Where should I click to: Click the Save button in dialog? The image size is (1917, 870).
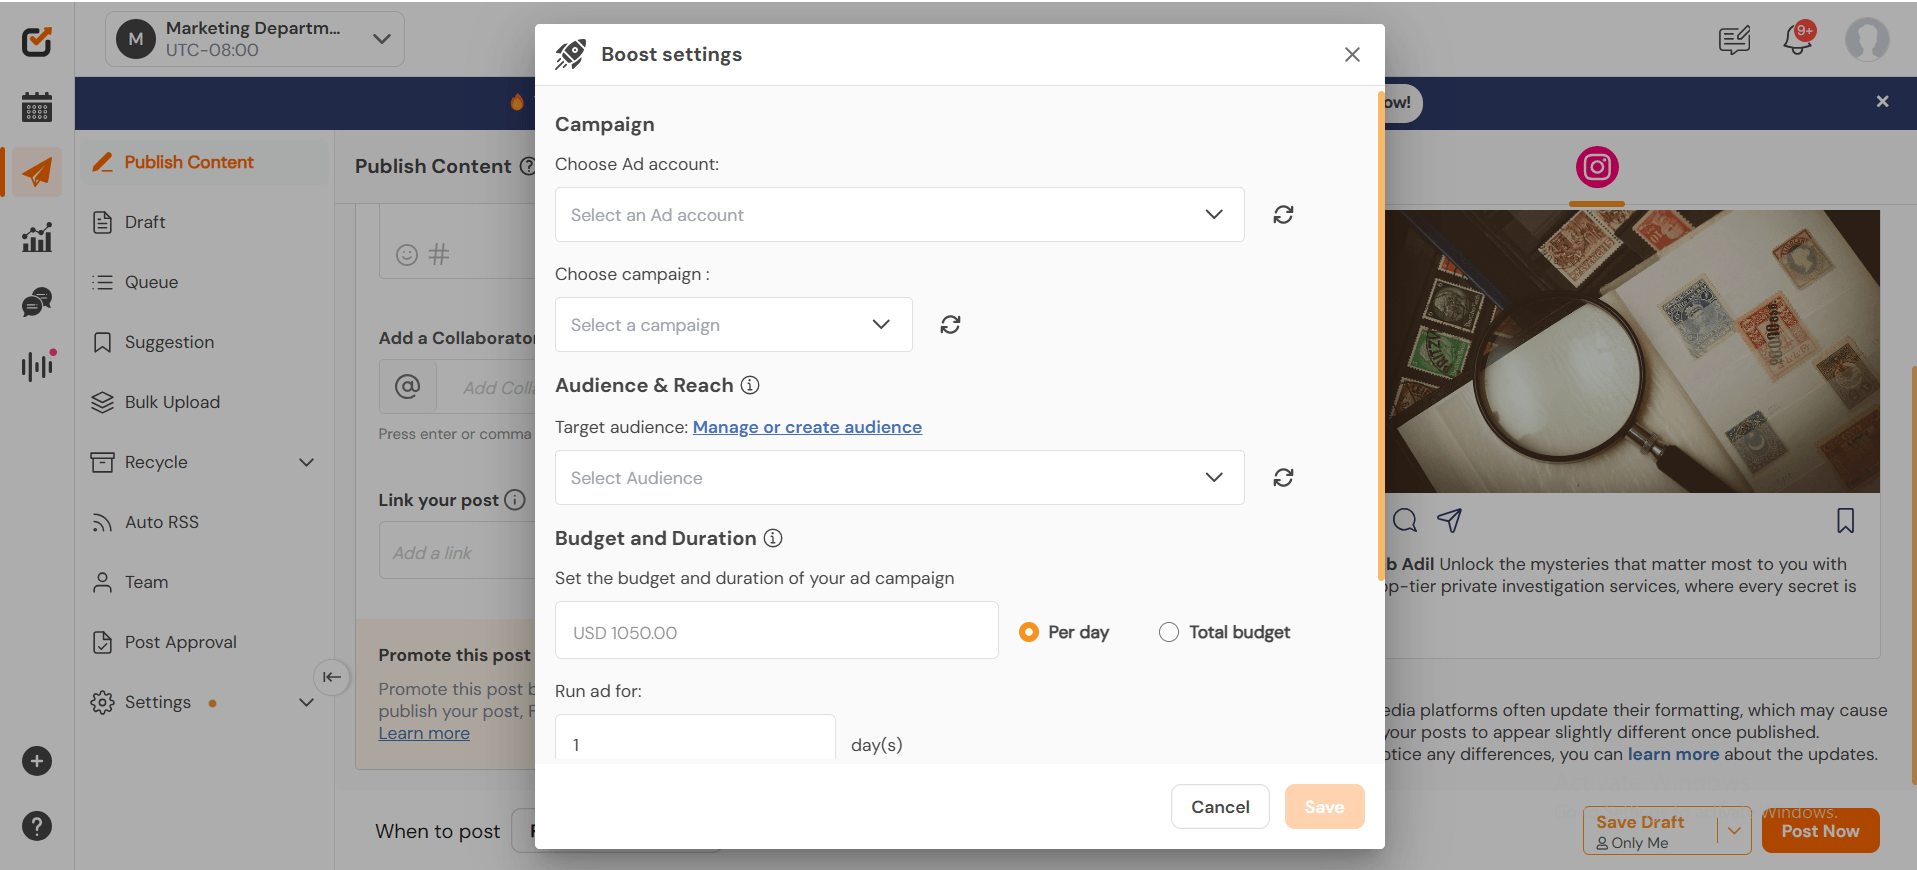point(1324,806)
